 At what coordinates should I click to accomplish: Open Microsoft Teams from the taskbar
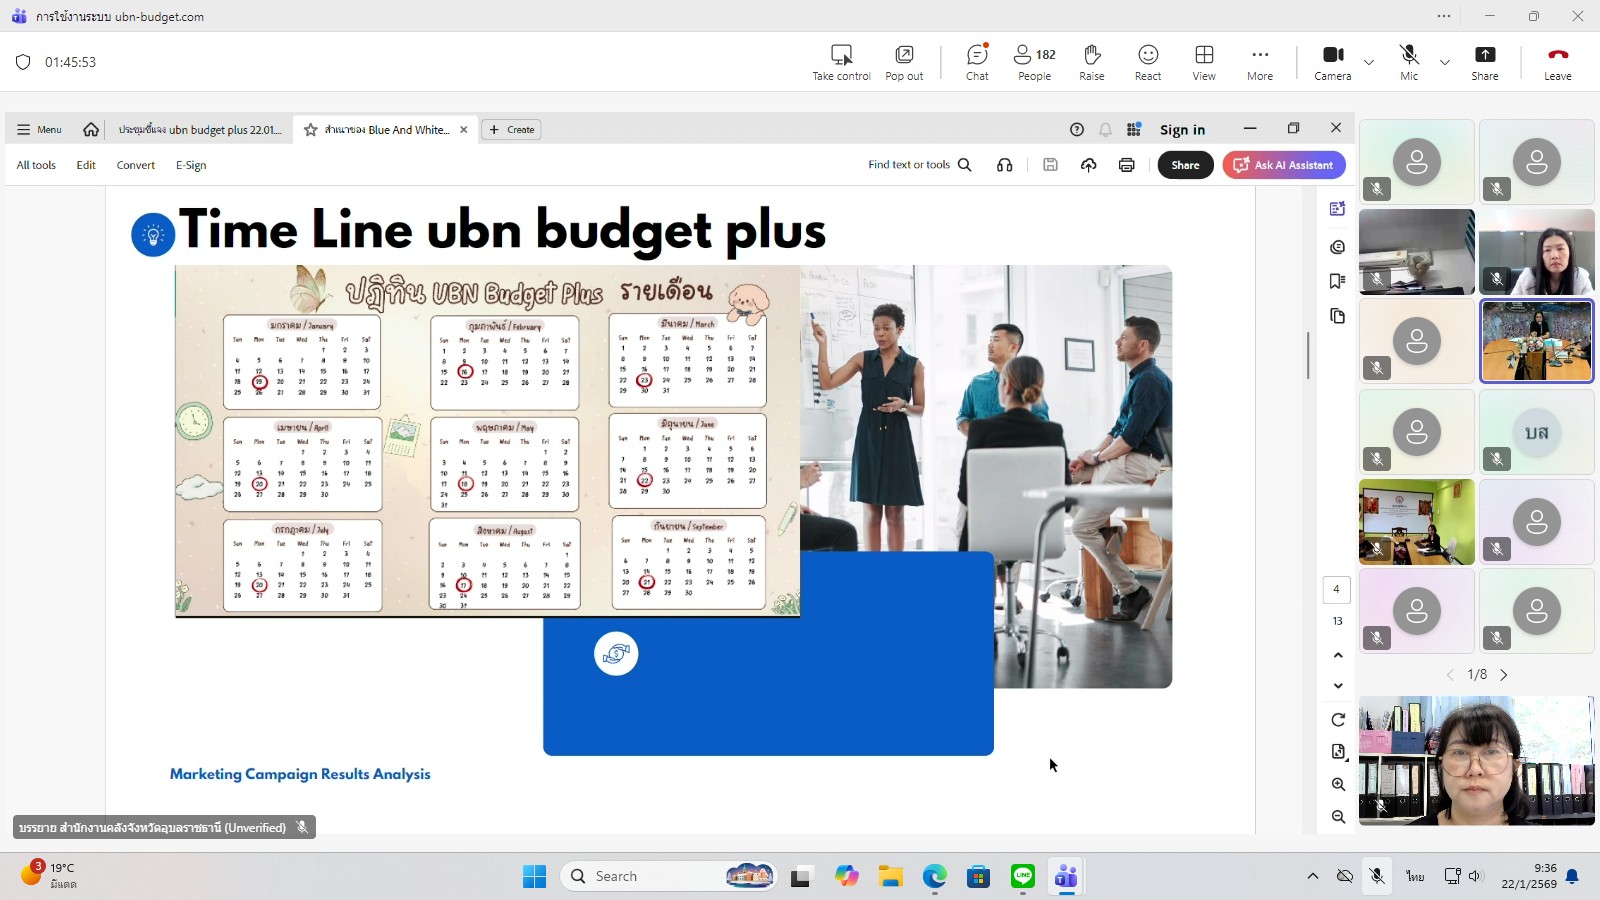[x=1066, y=877]
